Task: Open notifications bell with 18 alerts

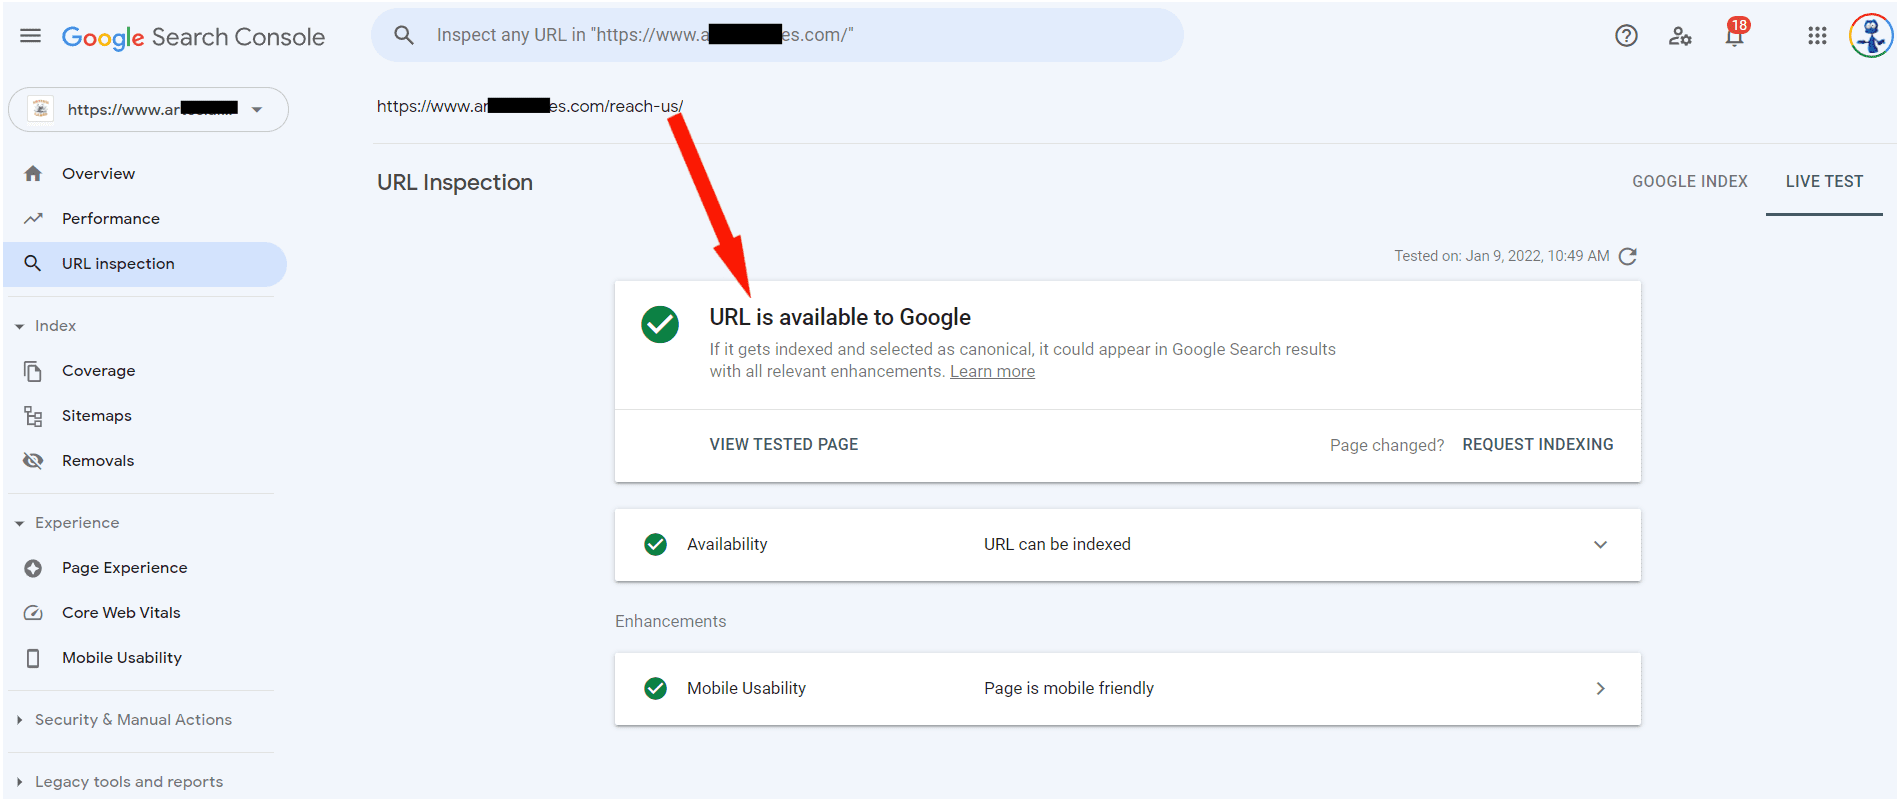Action: 1736,33
